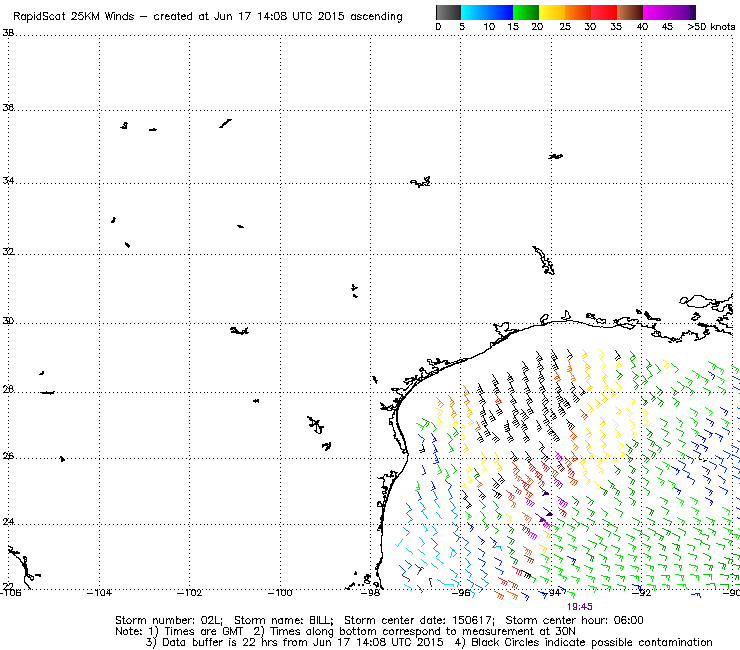Click the green 15-20 knots legend swatch
The width and height of the screenshot is (740, 650).
pos(526,12)
